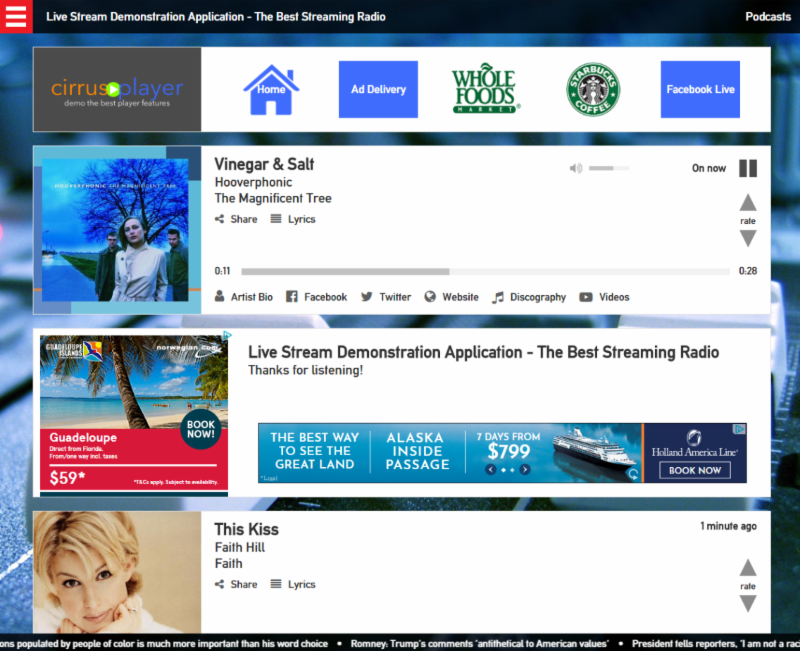800x651 pixels.
Task: Click the Faith Hill album cover
Action: tap(117, 572)
